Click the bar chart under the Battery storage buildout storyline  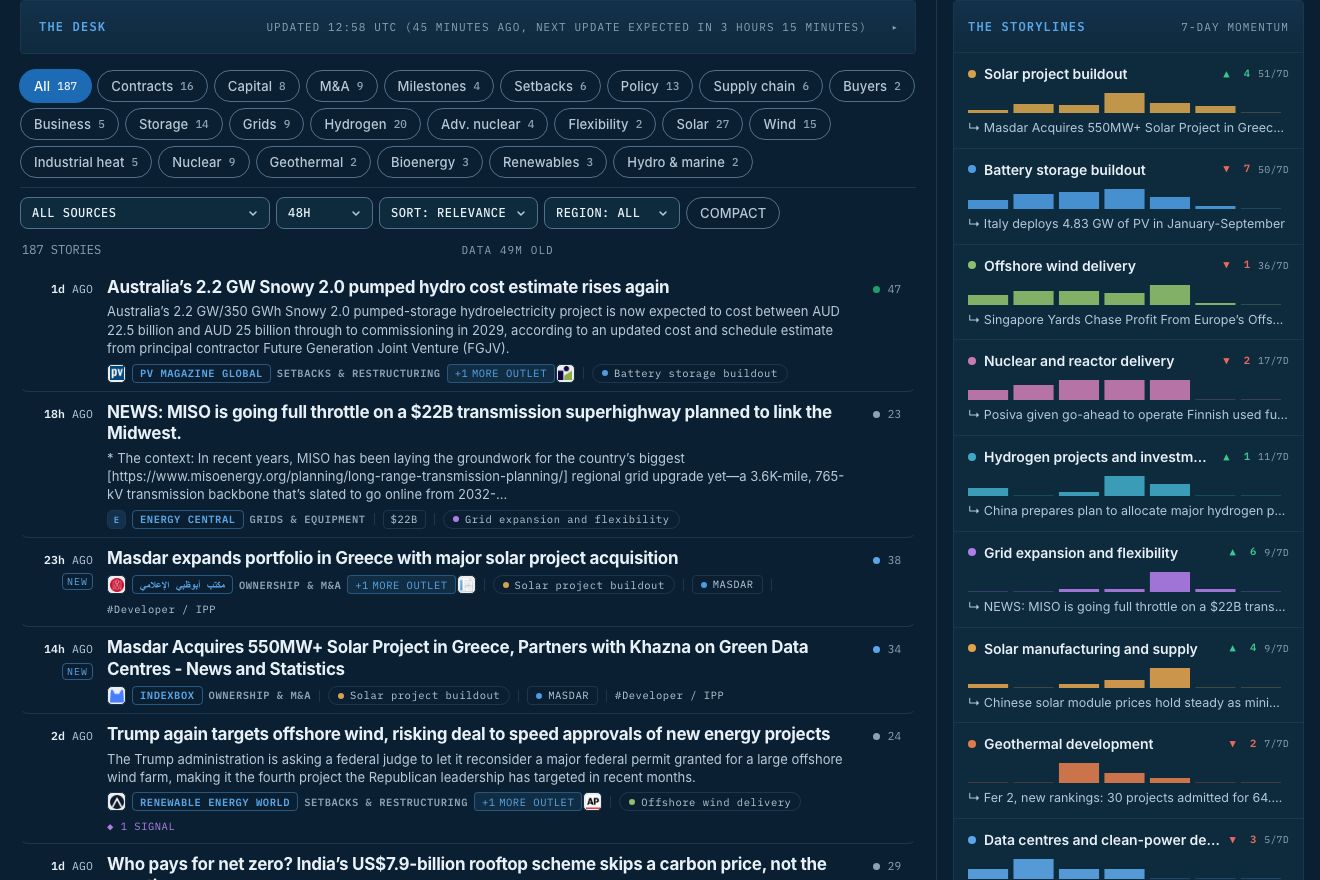click(1124, 198)
